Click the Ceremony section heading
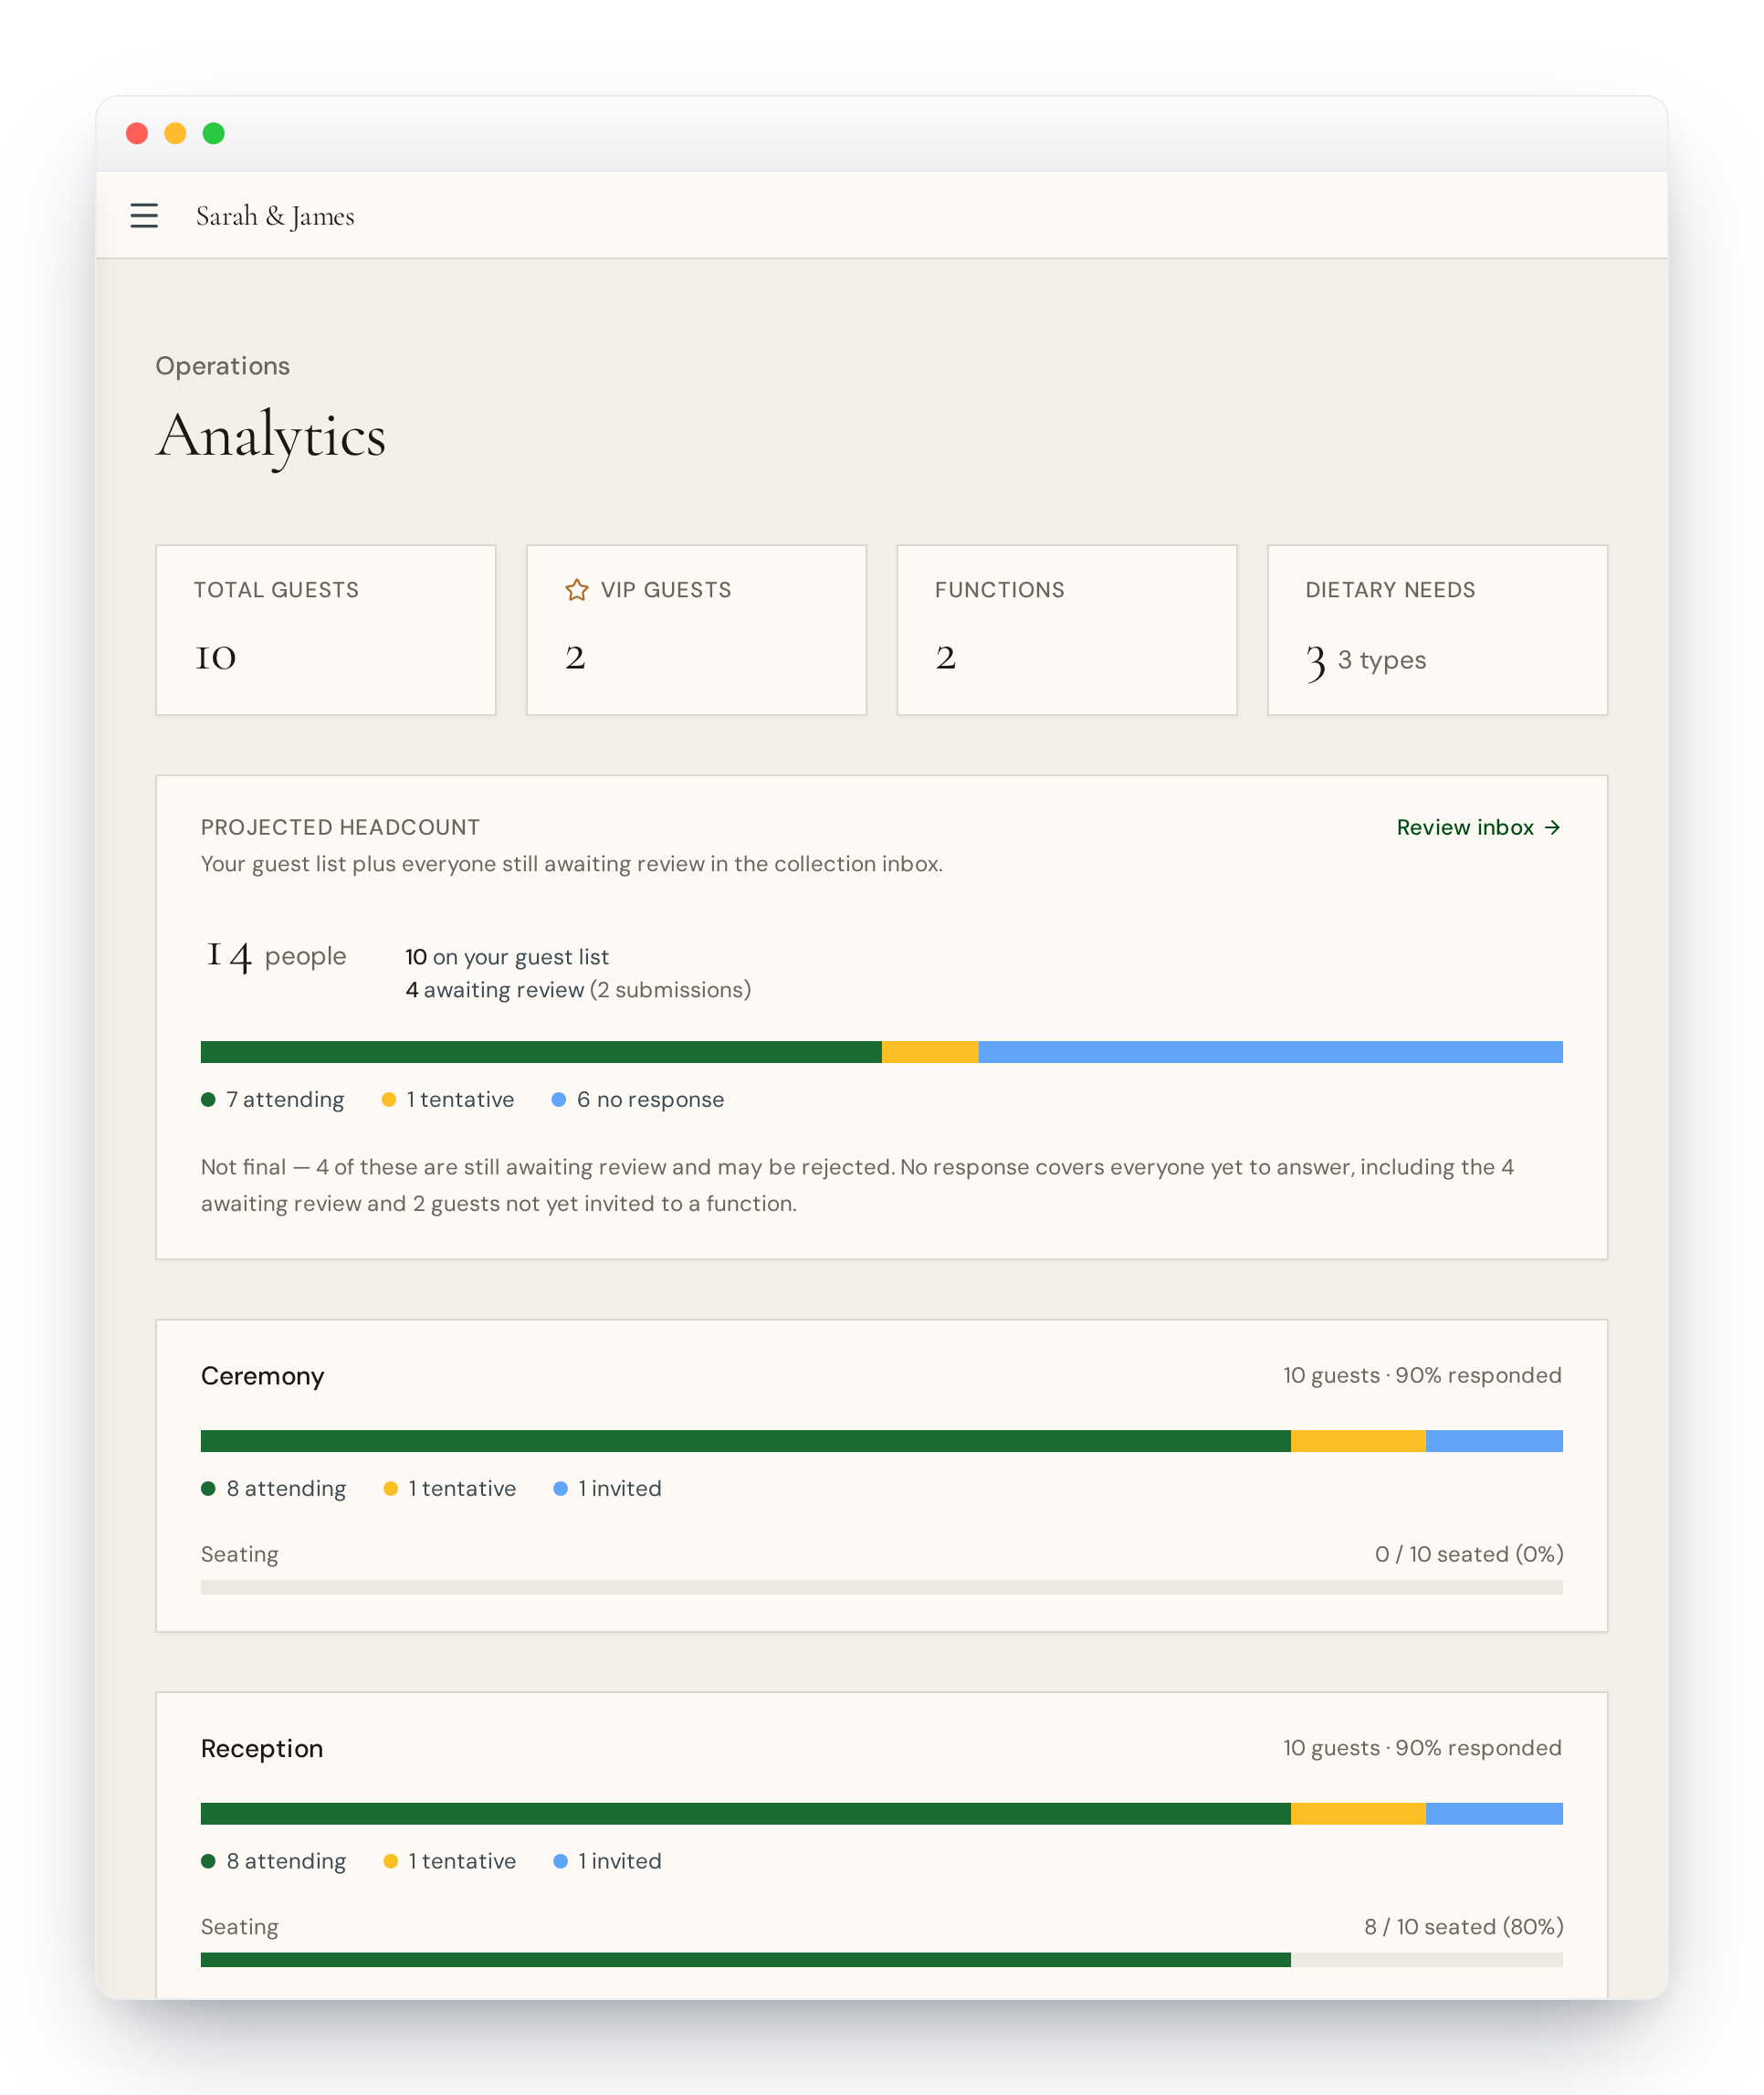Image resolution: width=1764 pixels, height=2095 pixels. click(x=263, y=1376)
